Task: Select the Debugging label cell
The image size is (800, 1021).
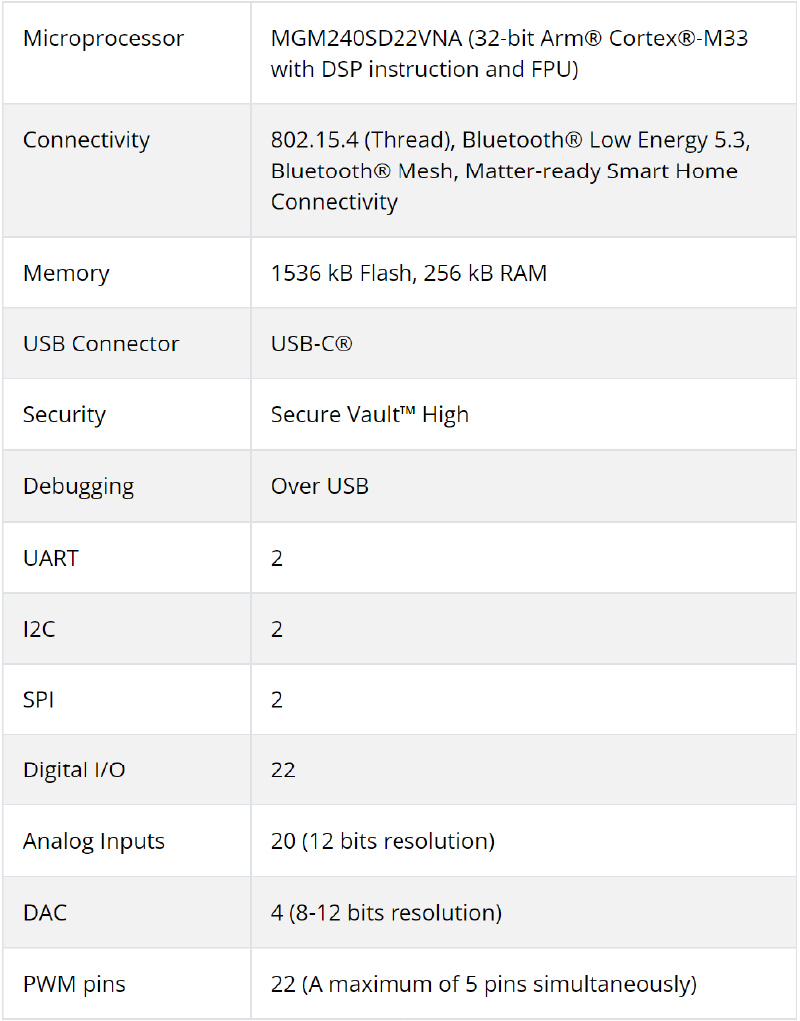Action: click(78, 487)
